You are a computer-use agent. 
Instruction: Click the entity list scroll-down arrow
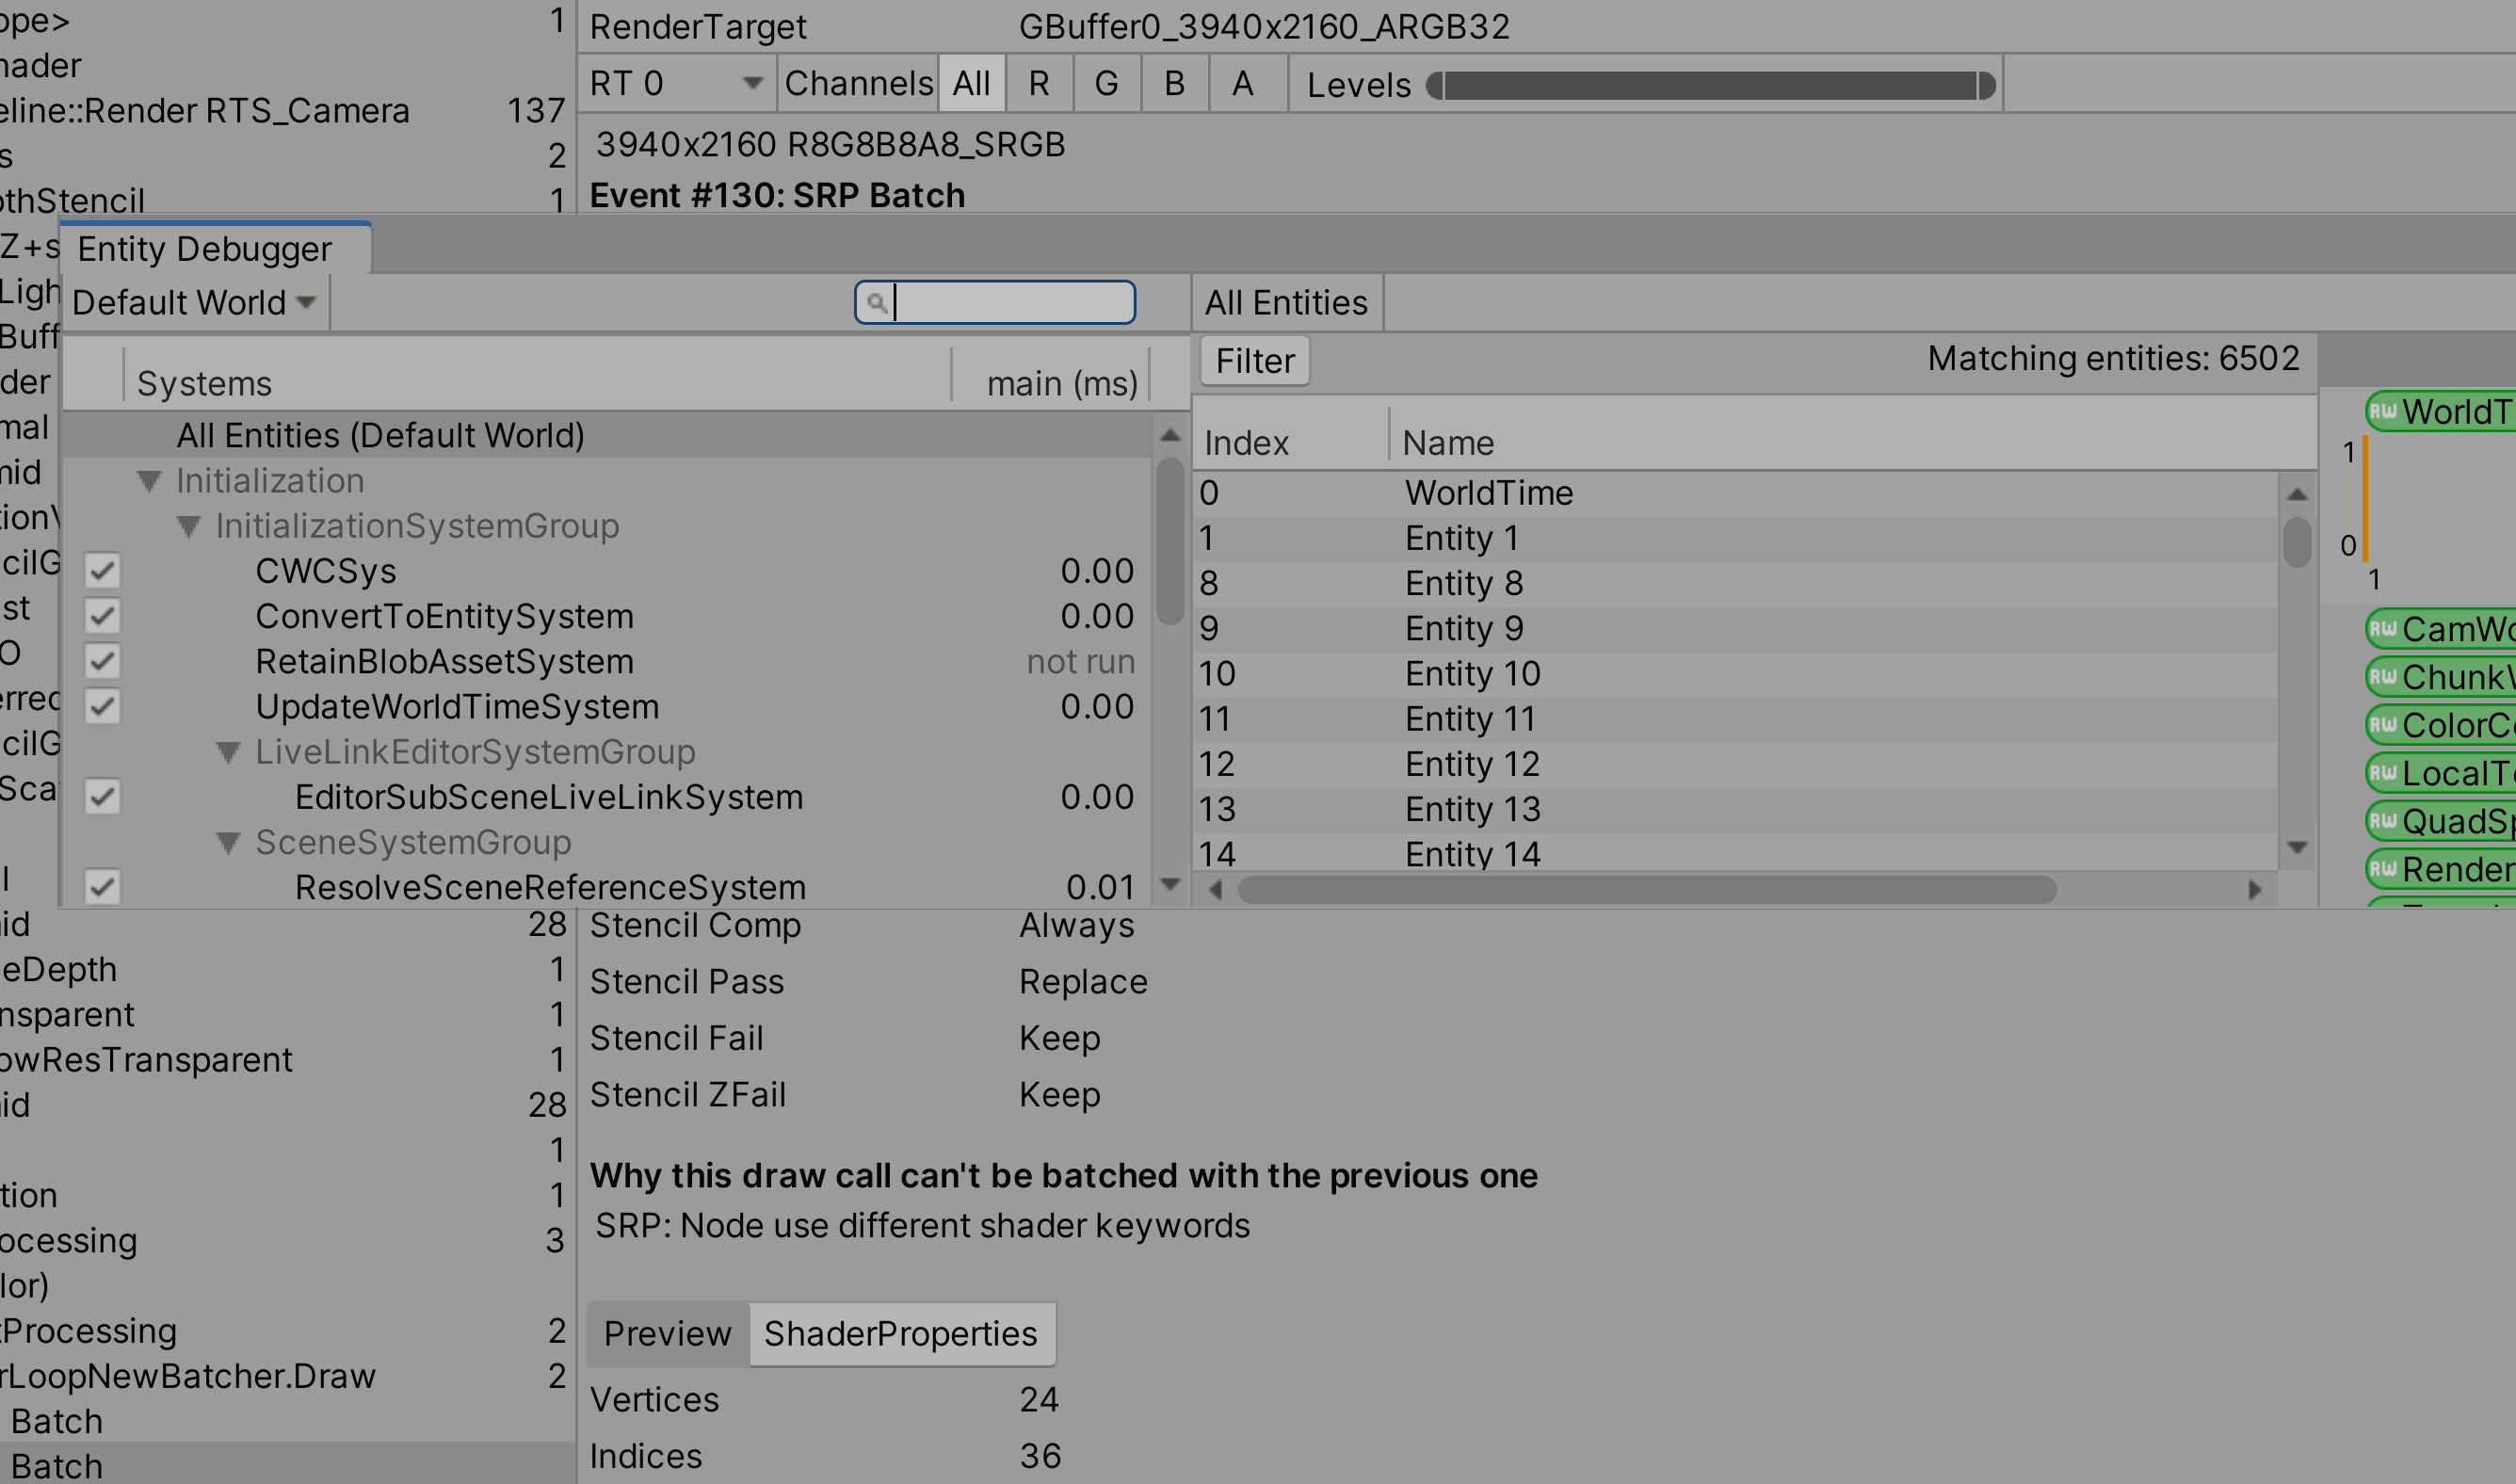[x=2297, y=847]
